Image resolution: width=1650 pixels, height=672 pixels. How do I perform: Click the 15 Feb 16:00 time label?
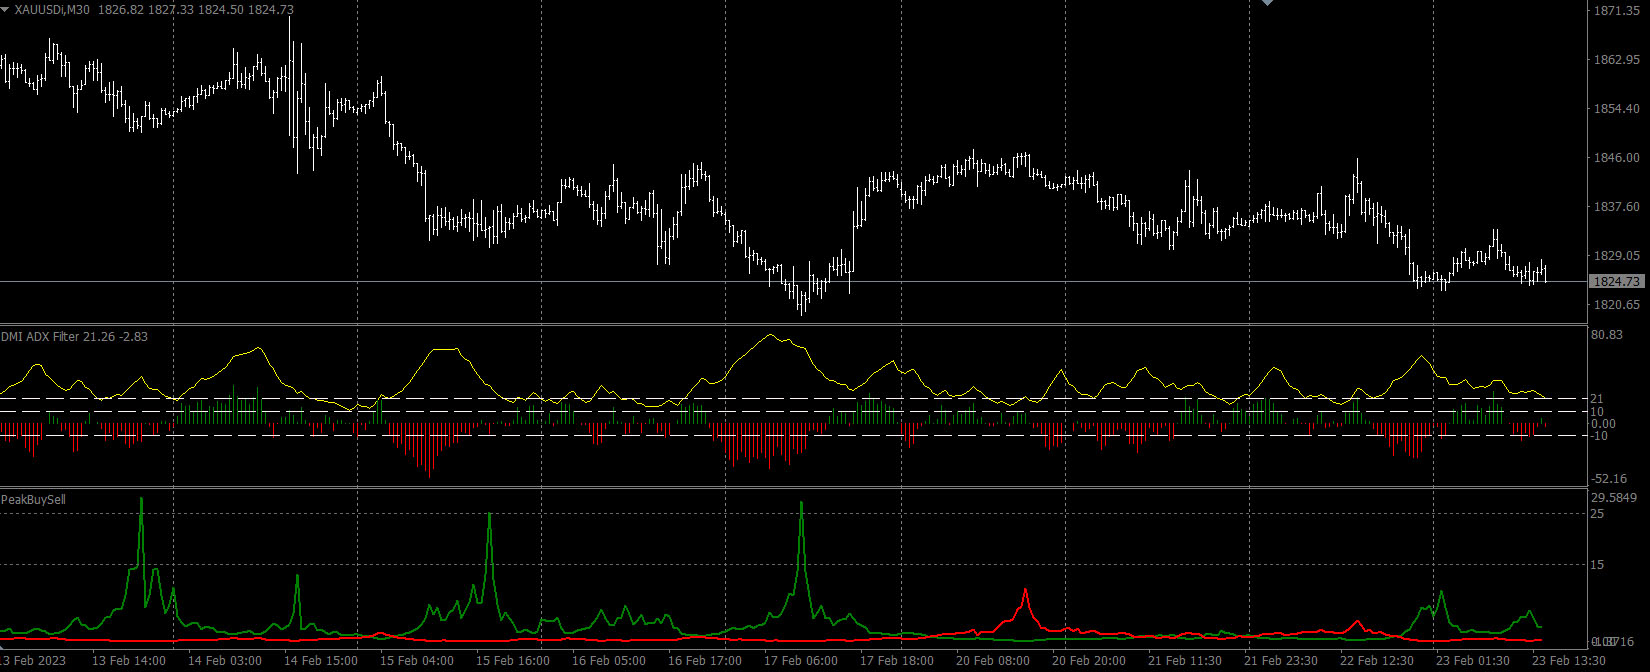[x=513, y=661]
